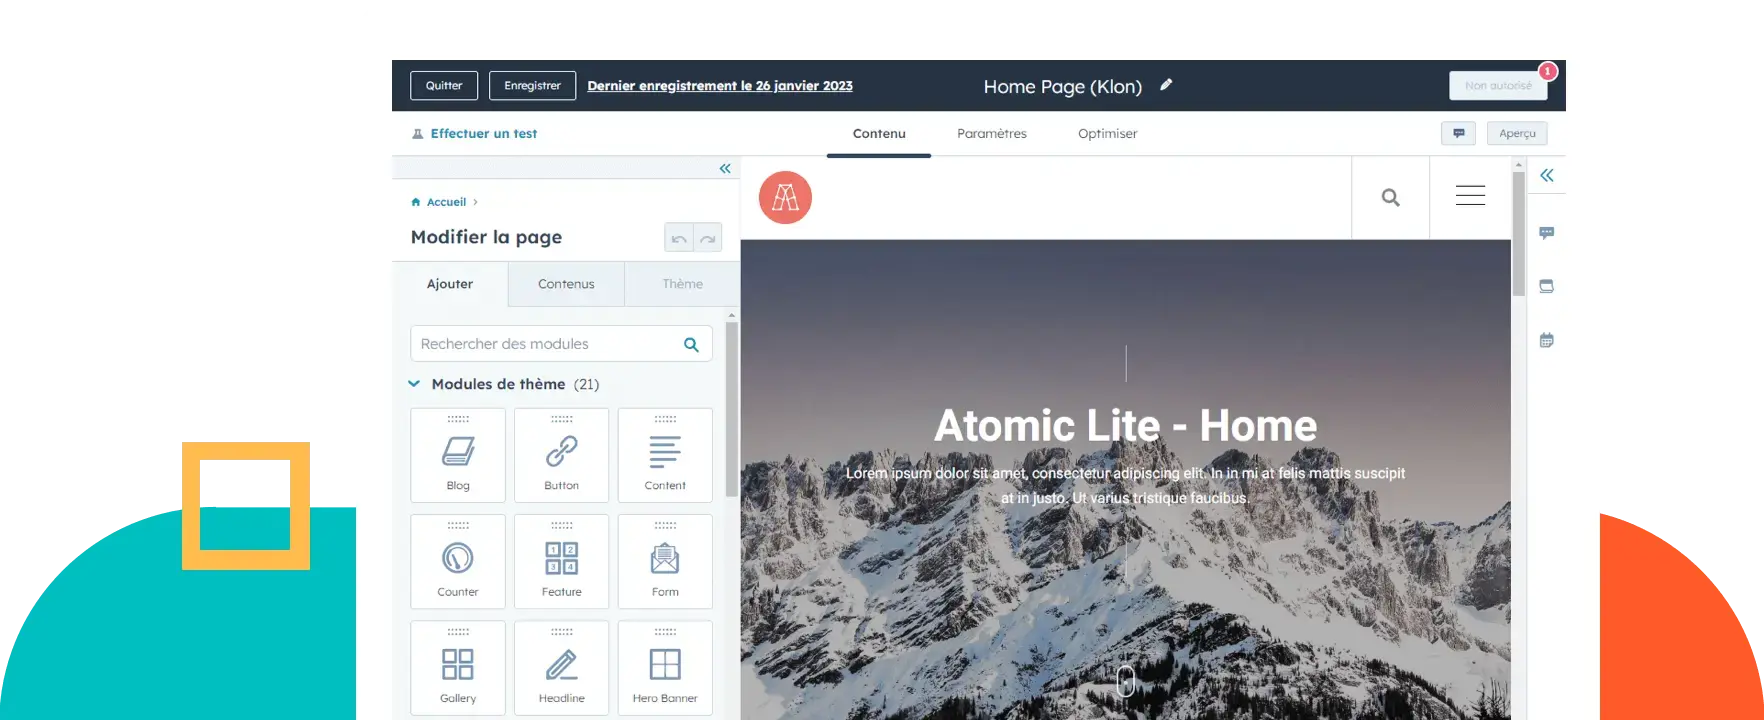1764x720 pixels.
Task: Click the undo arrow button
Action: pos(679,238)
